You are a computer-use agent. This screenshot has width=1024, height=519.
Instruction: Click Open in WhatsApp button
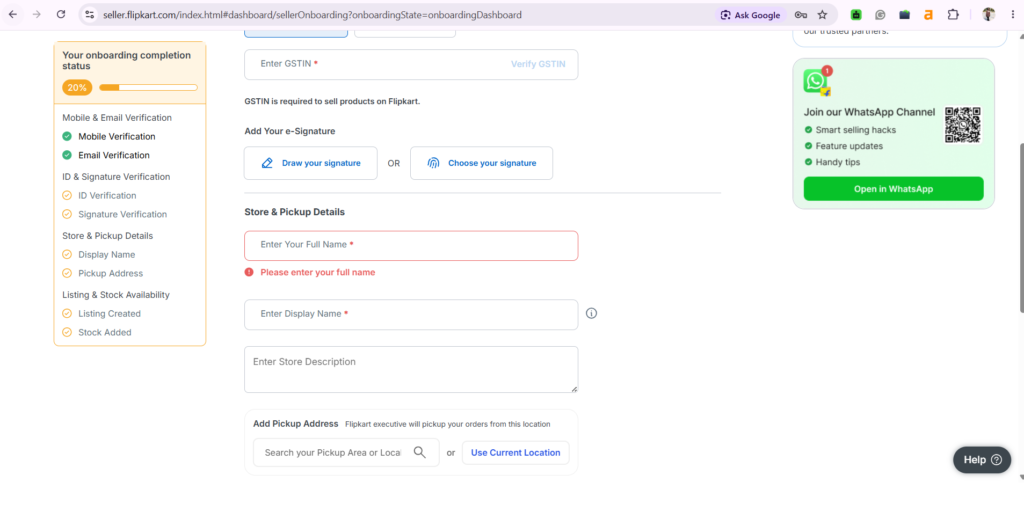pos(893,189)
